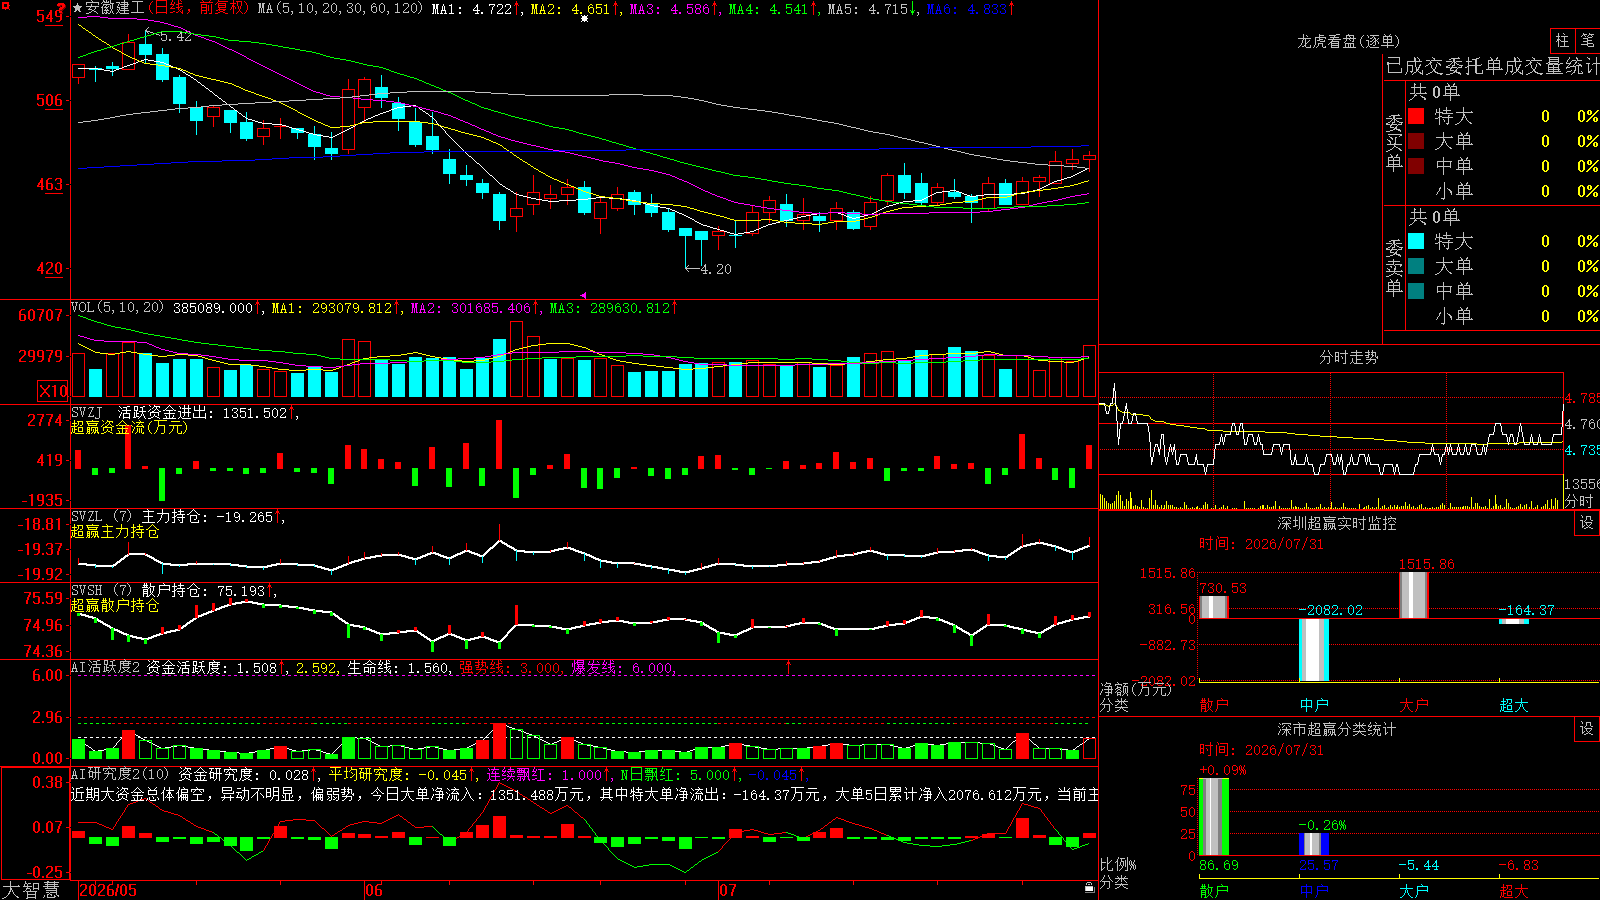Click the 2026/05 timeline date label
This screenshot has width=1600, height=900.
tap(108, 890)
